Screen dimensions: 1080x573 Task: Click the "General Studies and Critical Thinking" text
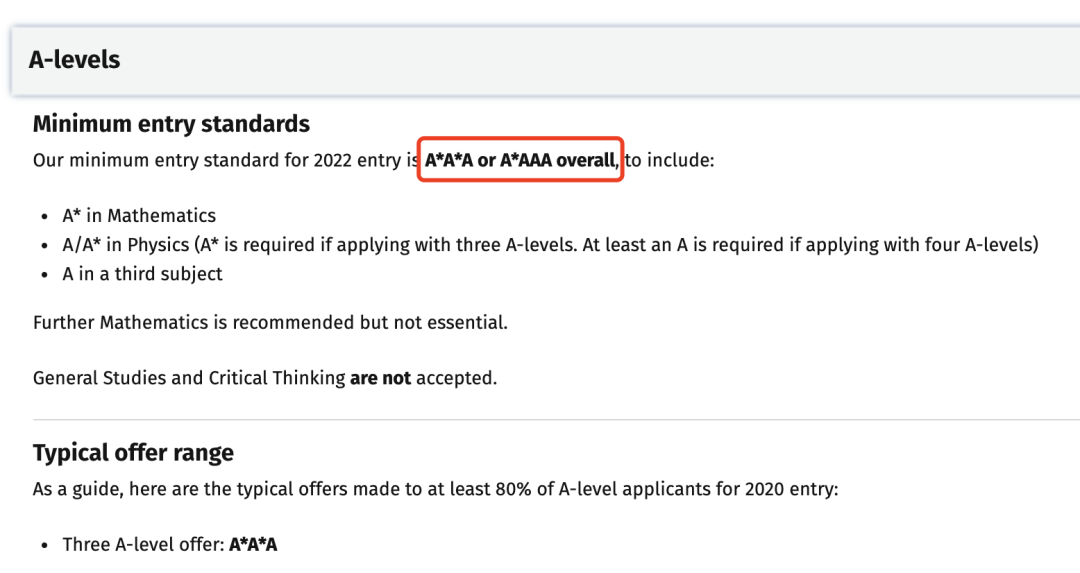pos(189,378)
